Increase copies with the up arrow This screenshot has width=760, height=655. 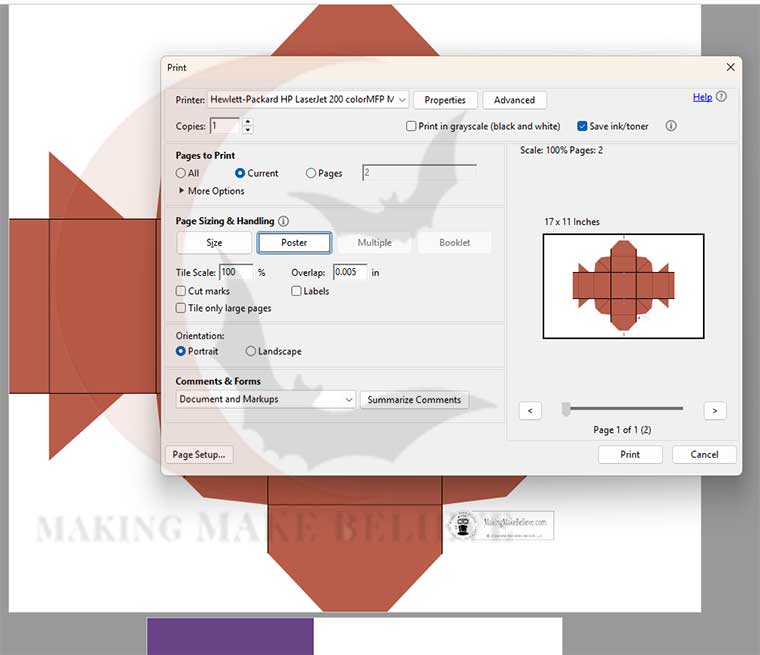(x=248, y=122)
